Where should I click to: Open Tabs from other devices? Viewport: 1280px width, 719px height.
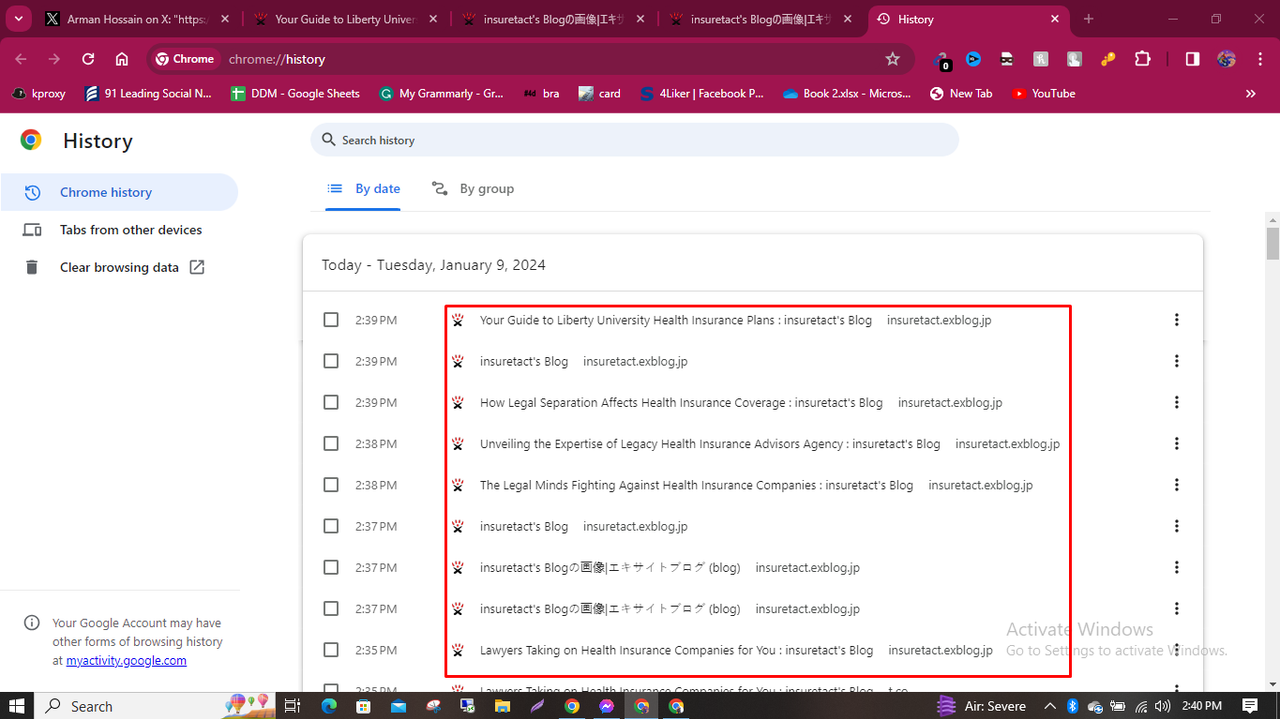(x=119, y=230)
